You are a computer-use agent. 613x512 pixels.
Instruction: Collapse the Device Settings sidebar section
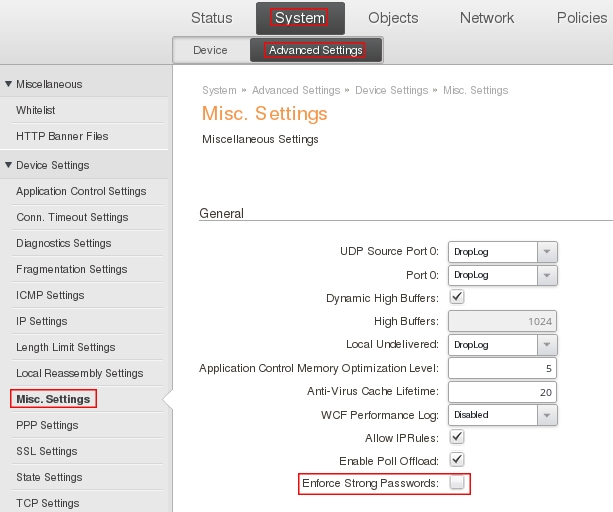(9, 165)
